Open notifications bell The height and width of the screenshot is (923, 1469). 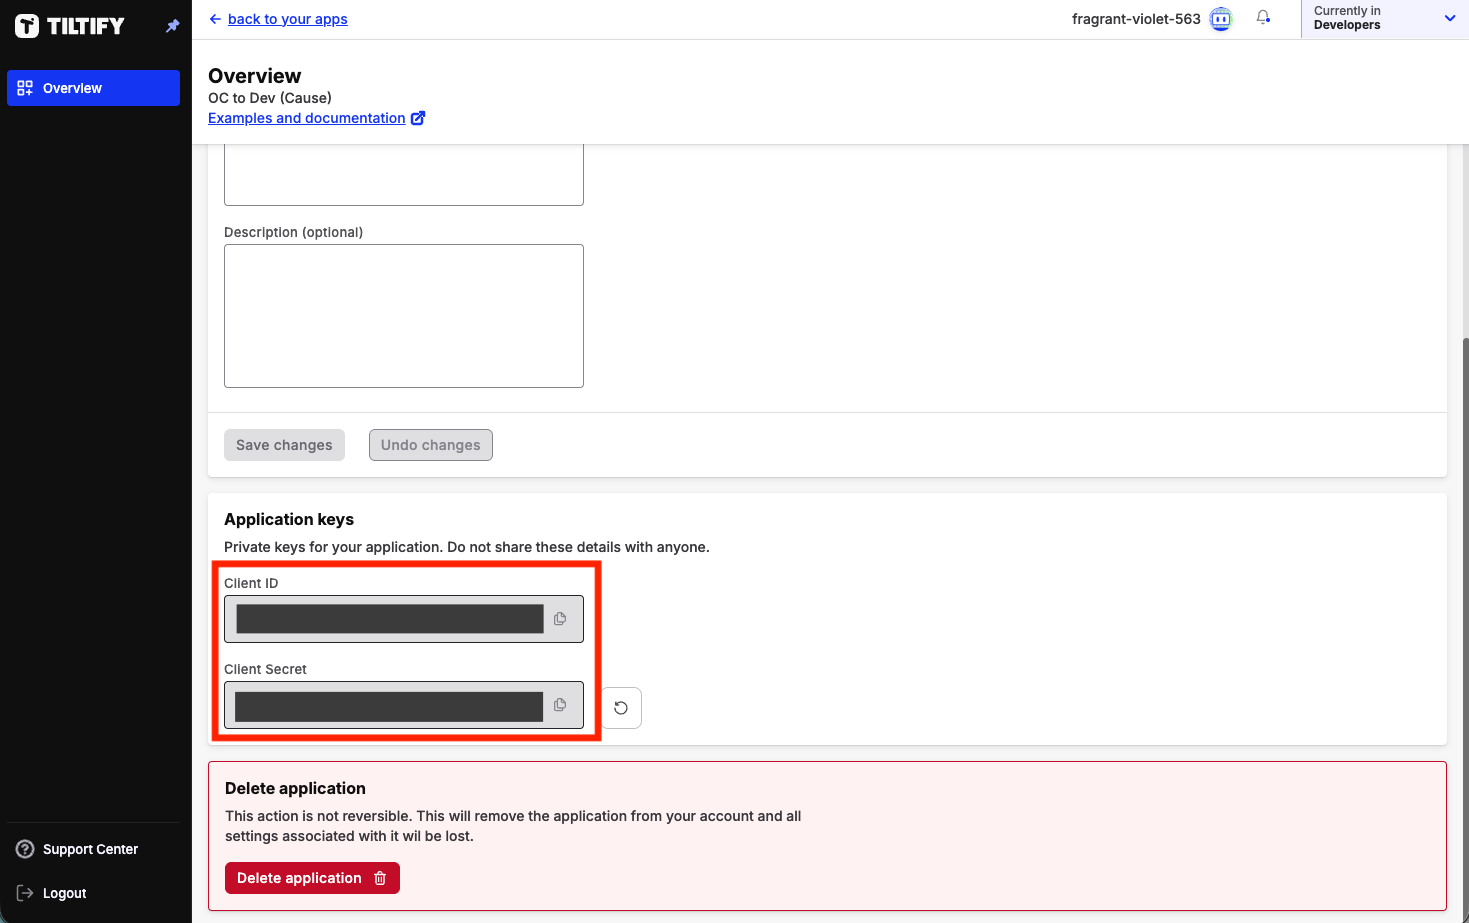(x=1264, y=18)
